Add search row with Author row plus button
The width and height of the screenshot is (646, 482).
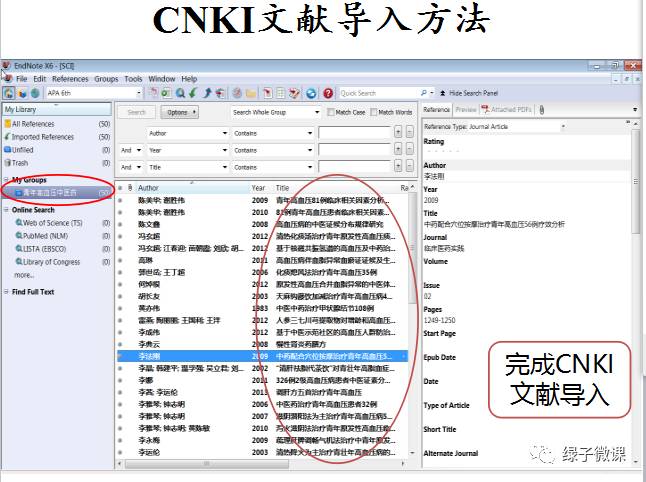(x=398, y=132)
